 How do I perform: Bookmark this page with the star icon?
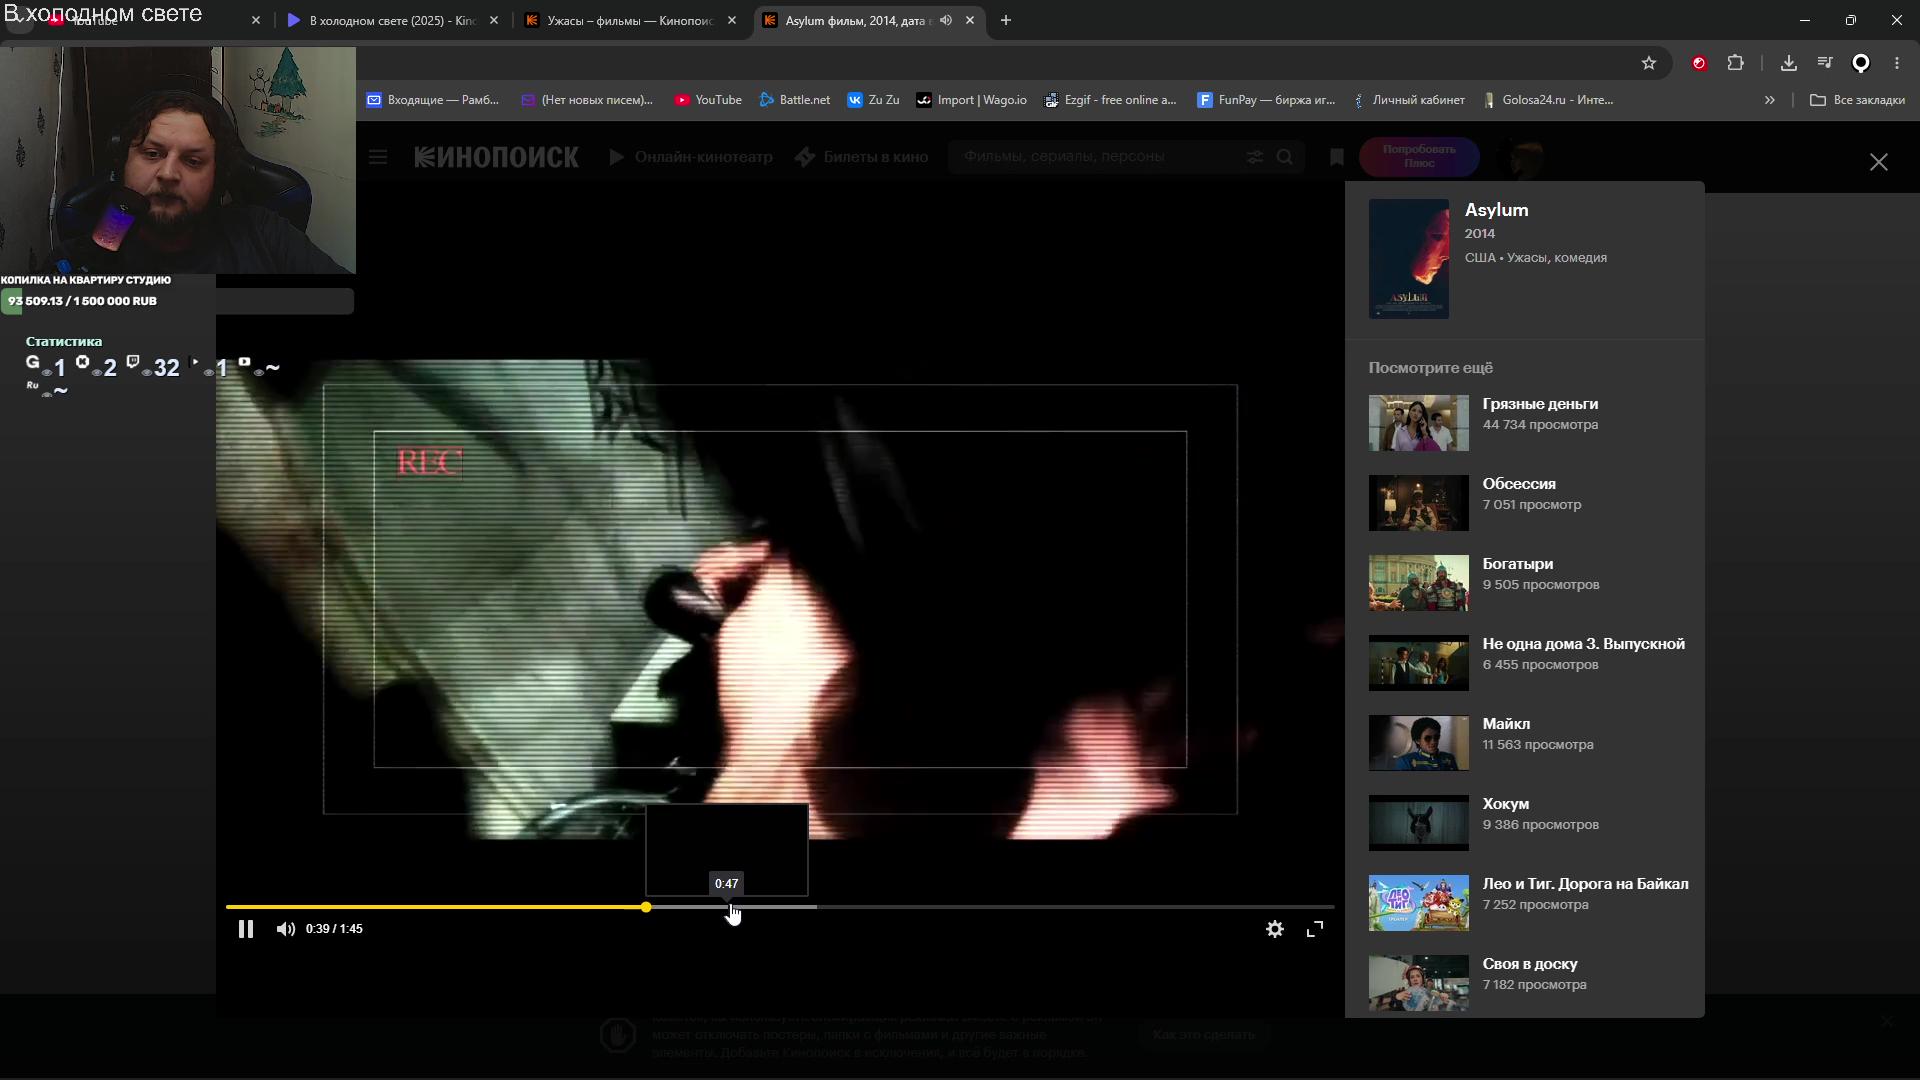click(1649, 63)
